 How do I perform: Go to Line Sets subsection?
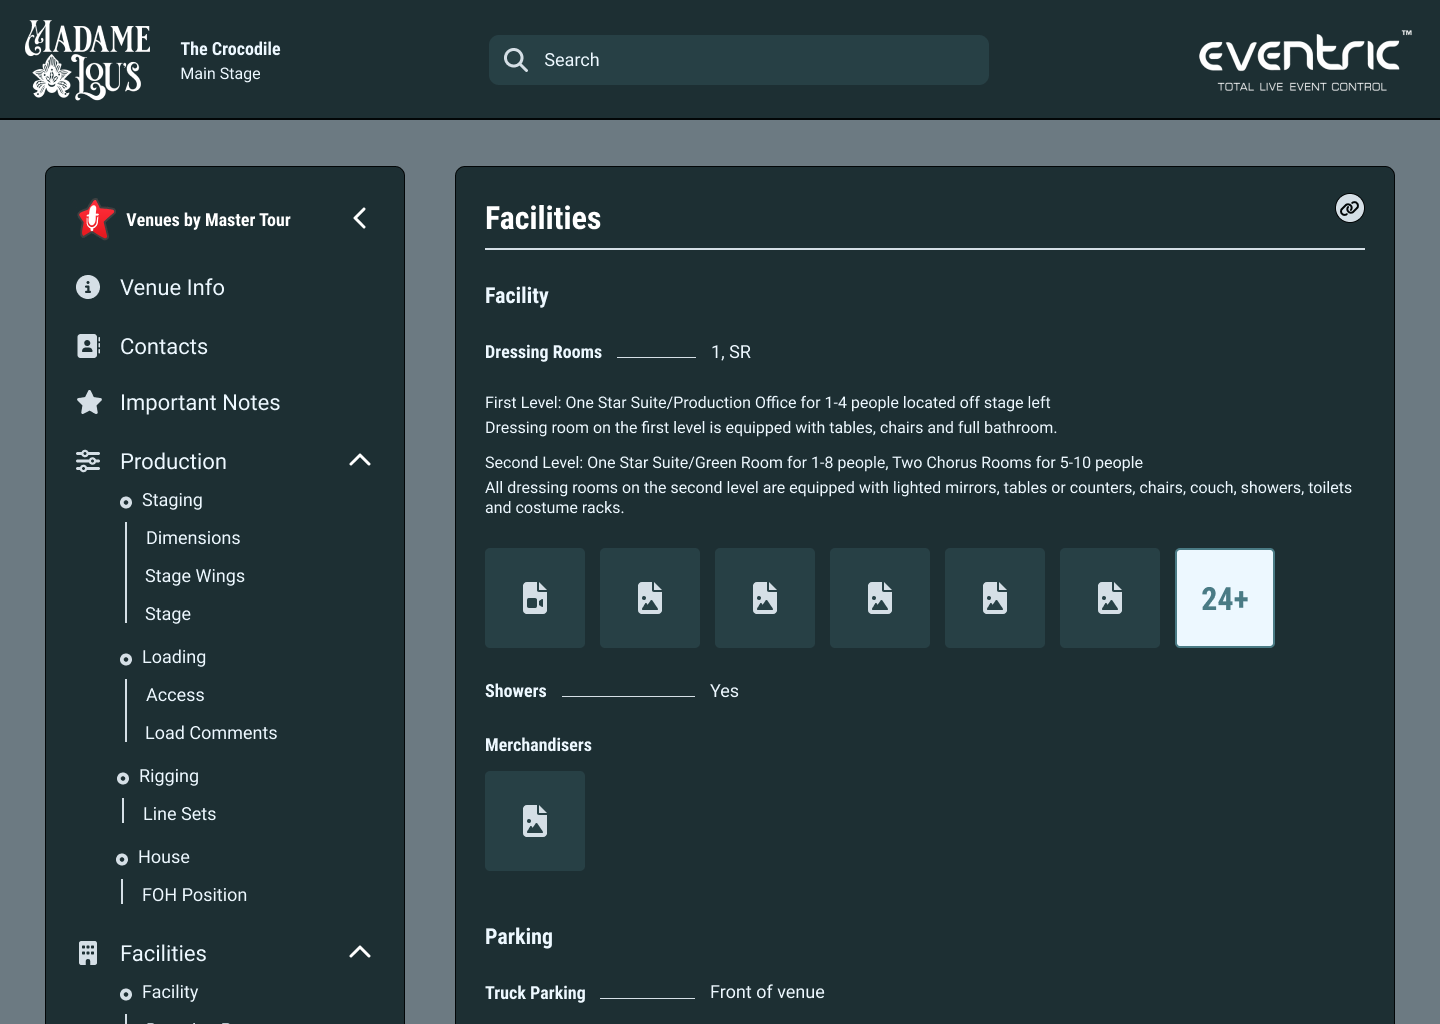[179, 814]
